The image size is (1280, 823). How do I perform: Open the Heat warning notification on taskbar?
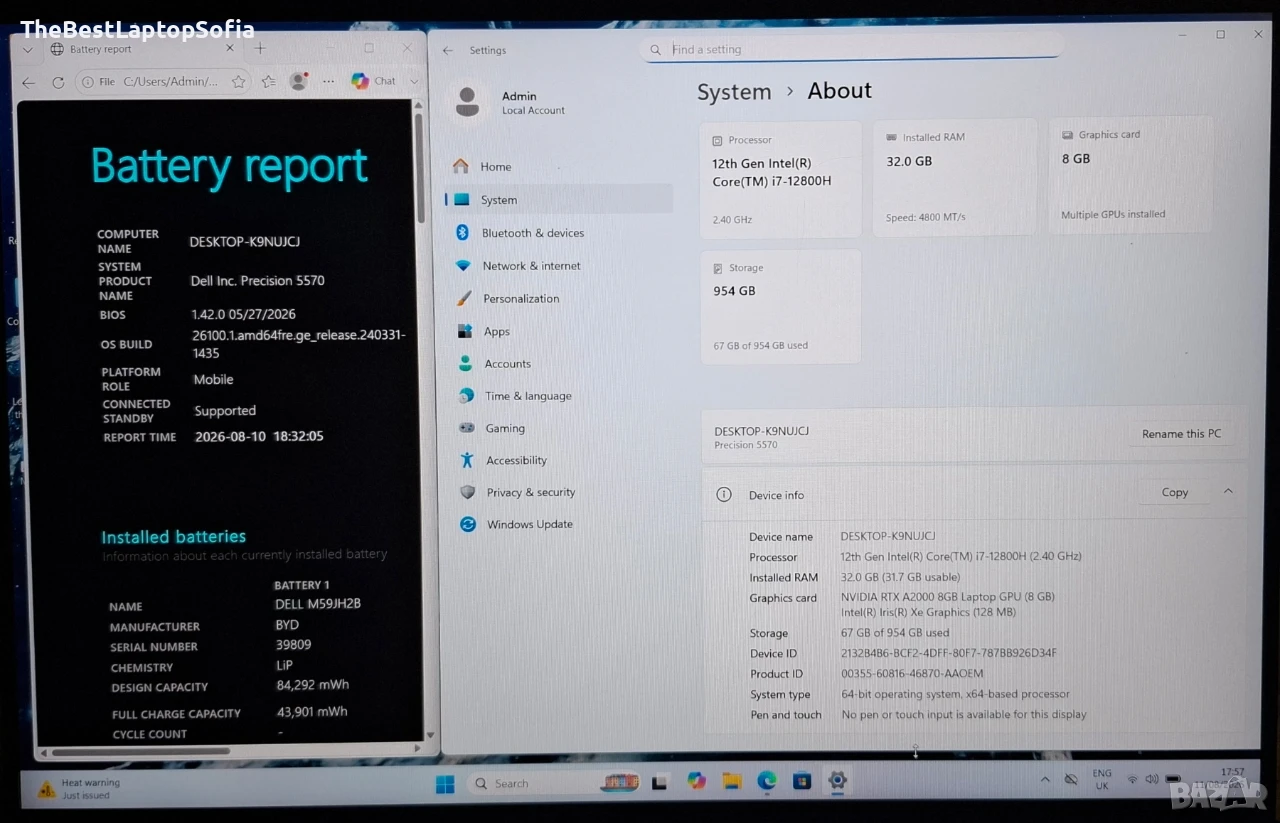(80, 789)
